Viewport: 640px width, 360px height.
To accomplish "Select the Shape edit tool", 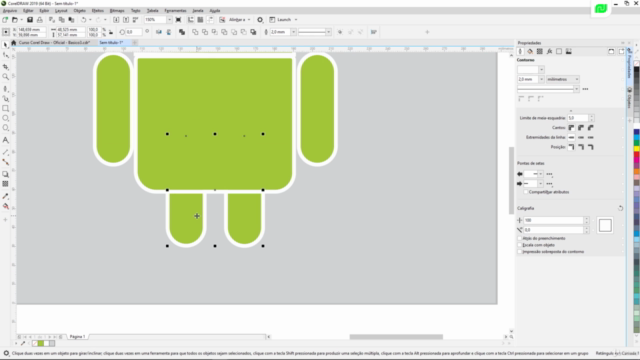I will (5, 55).
